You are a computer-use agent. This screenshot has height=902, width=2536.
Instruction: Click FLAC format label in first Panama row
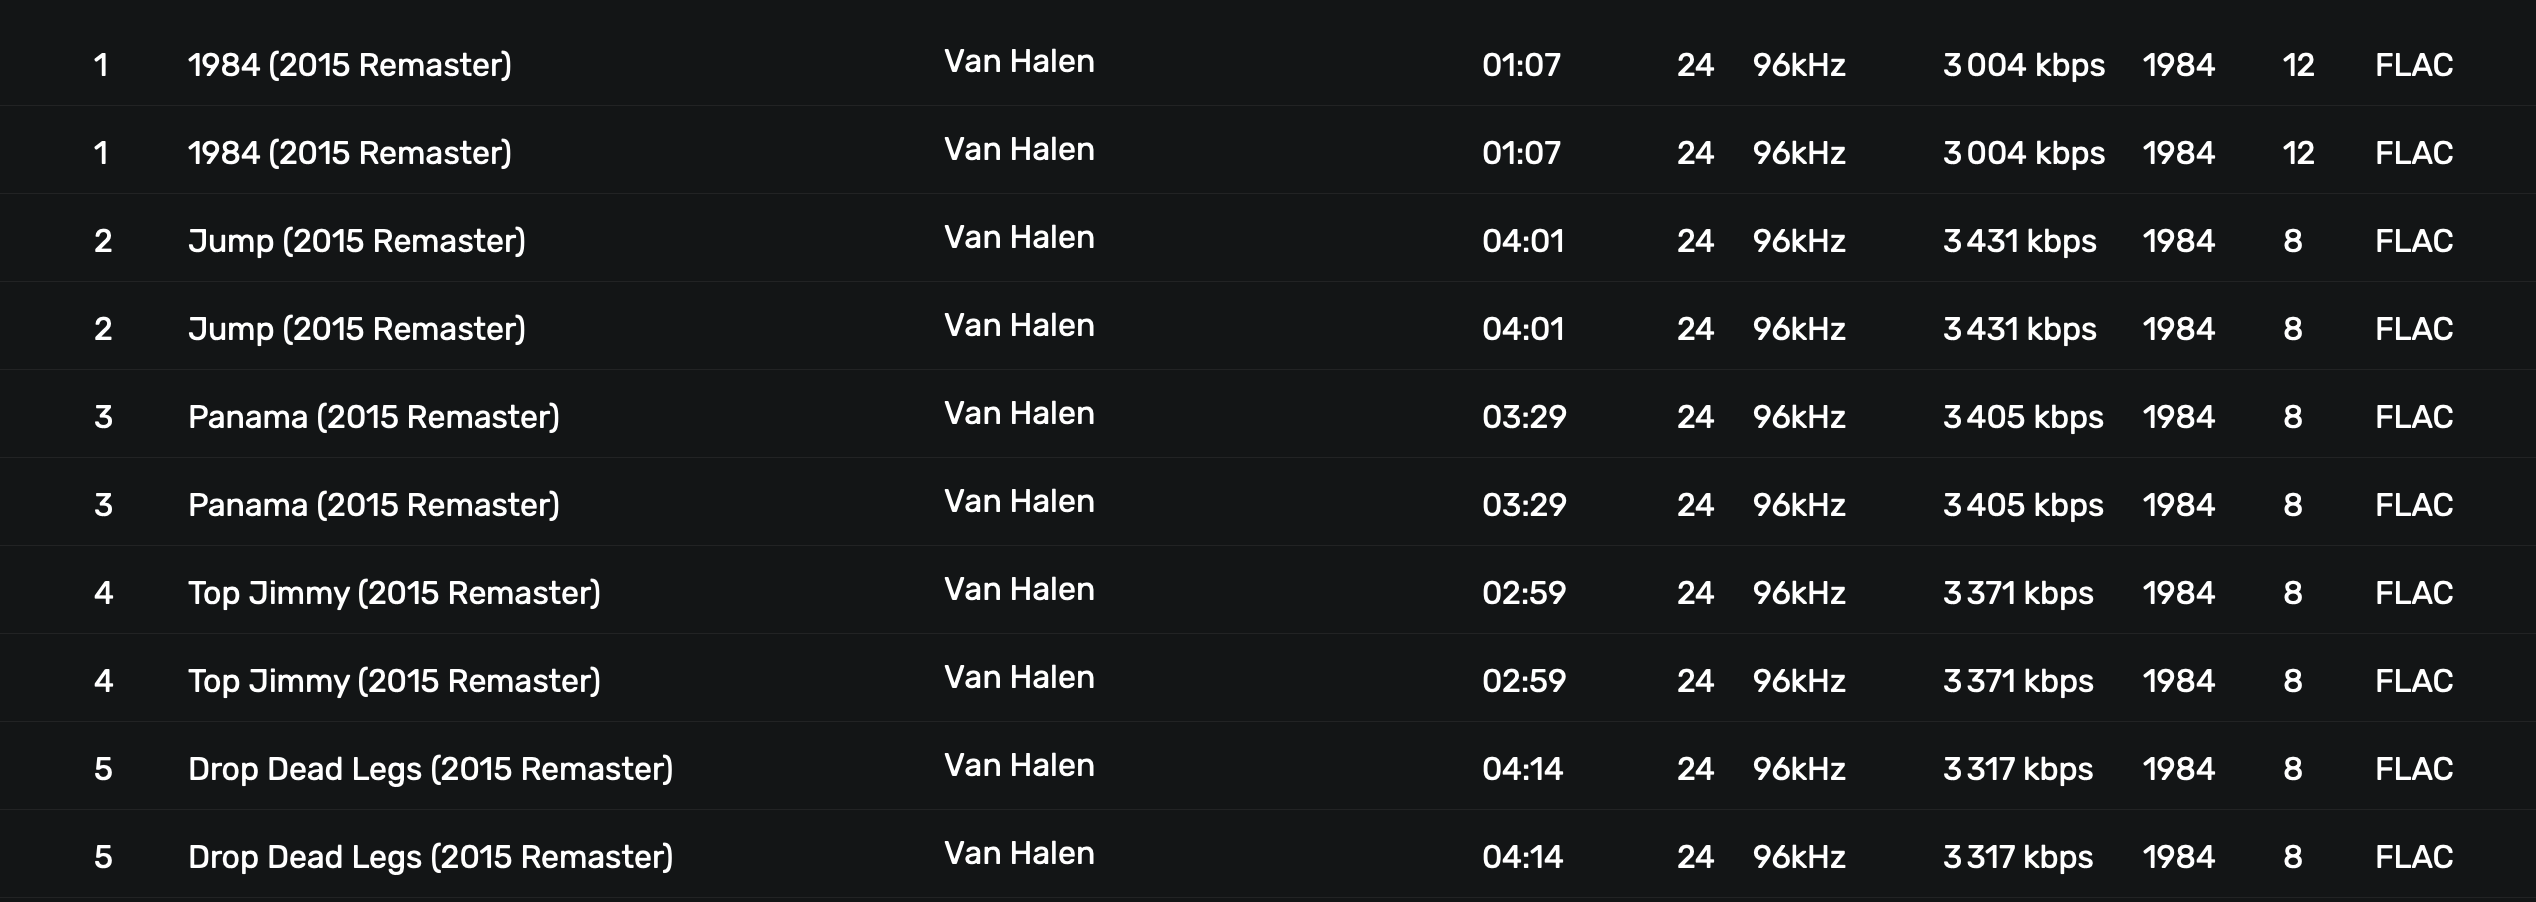click(x=2413, y=417)
